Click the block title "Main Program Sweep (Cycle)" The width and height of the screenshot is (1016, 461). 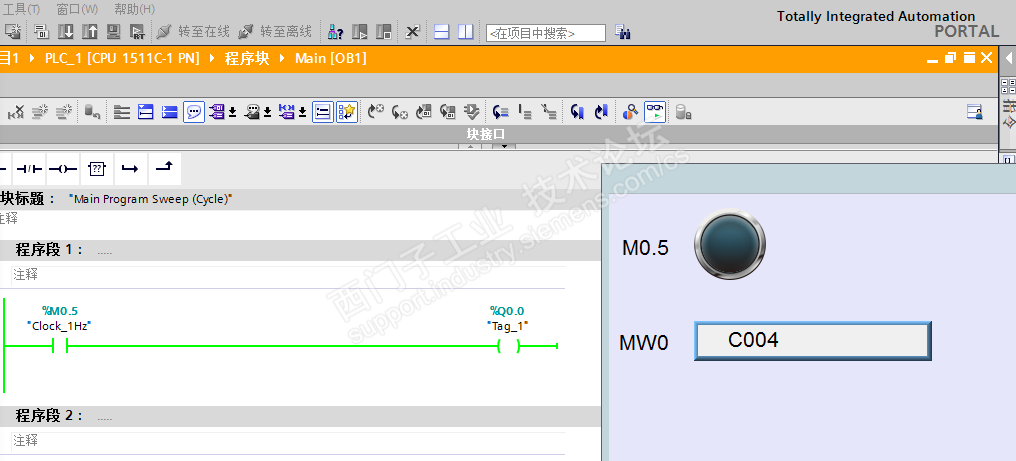150,200
